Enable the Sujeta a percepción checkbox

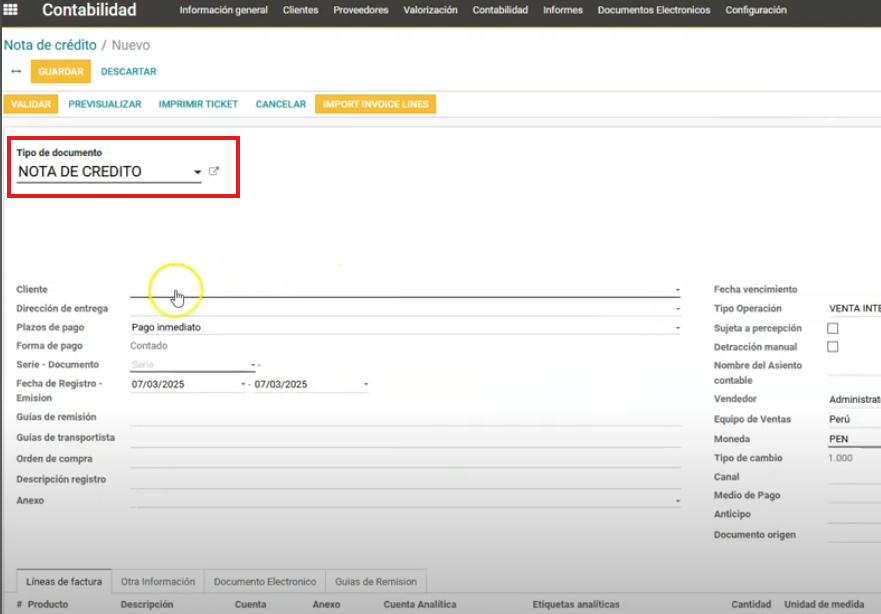point(833,328)
